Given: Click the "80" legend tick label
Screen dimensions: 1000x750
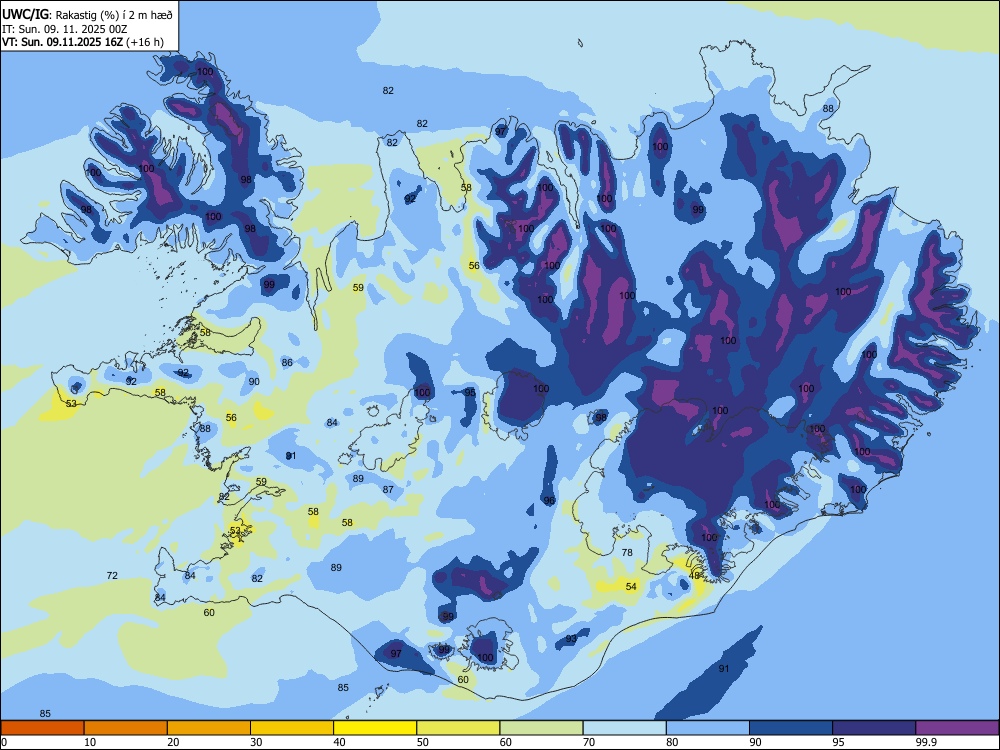Looking at the screenshot, I should click(672, 742).
